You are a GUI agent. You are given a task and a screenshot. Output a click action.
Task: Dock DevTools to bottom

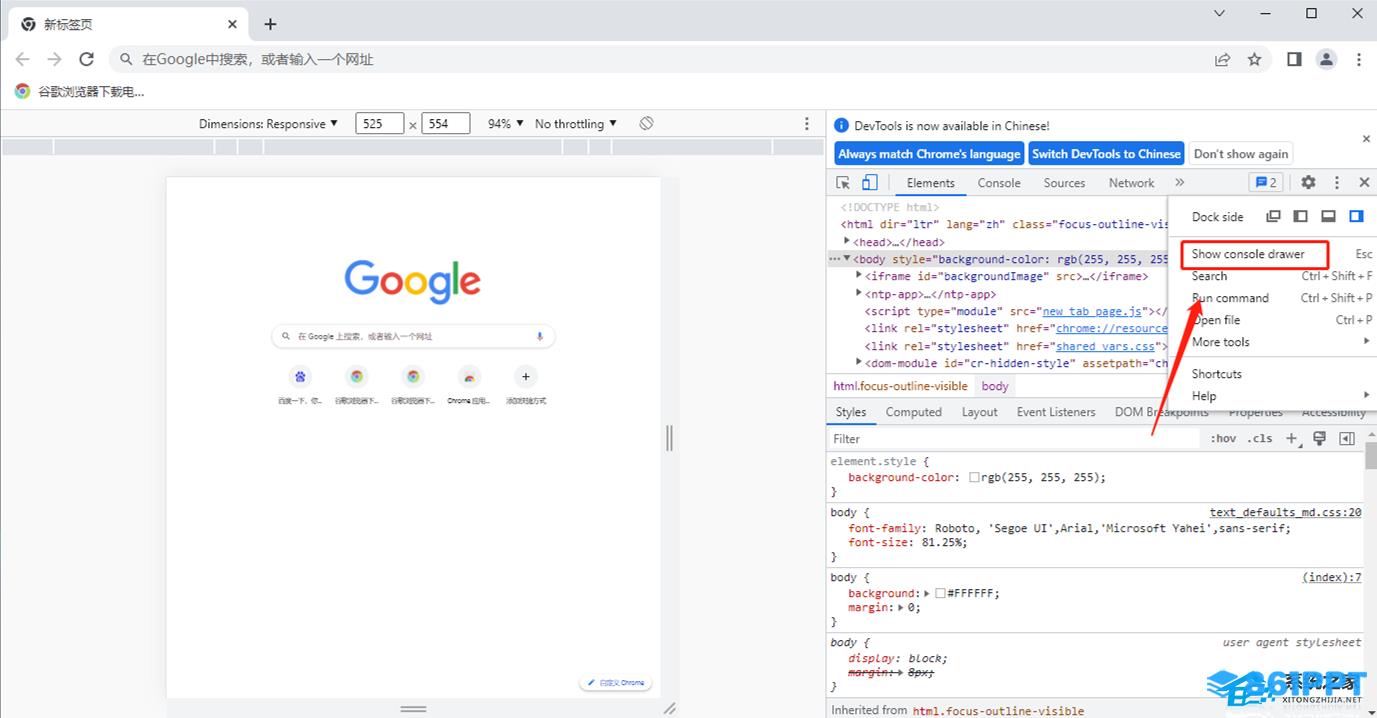[1328, 216]
